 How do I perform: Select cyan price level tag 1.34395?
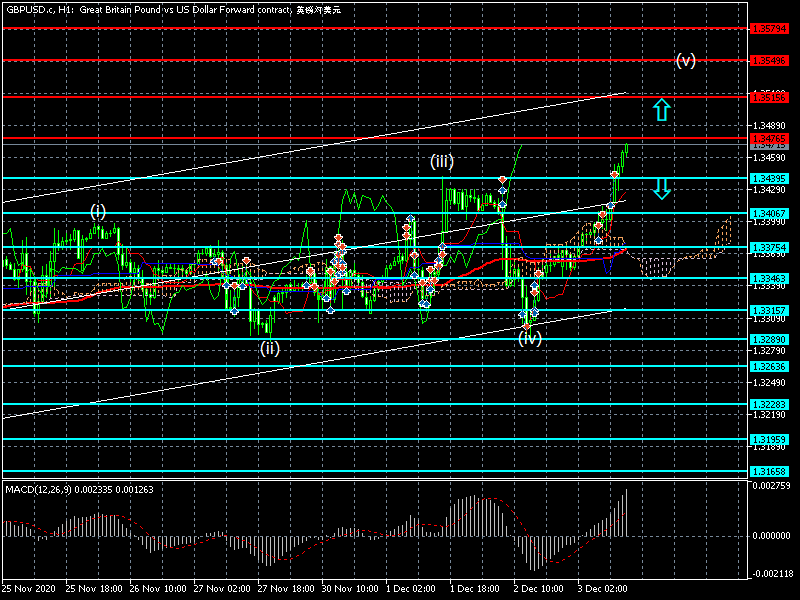[x=769, y=179]
